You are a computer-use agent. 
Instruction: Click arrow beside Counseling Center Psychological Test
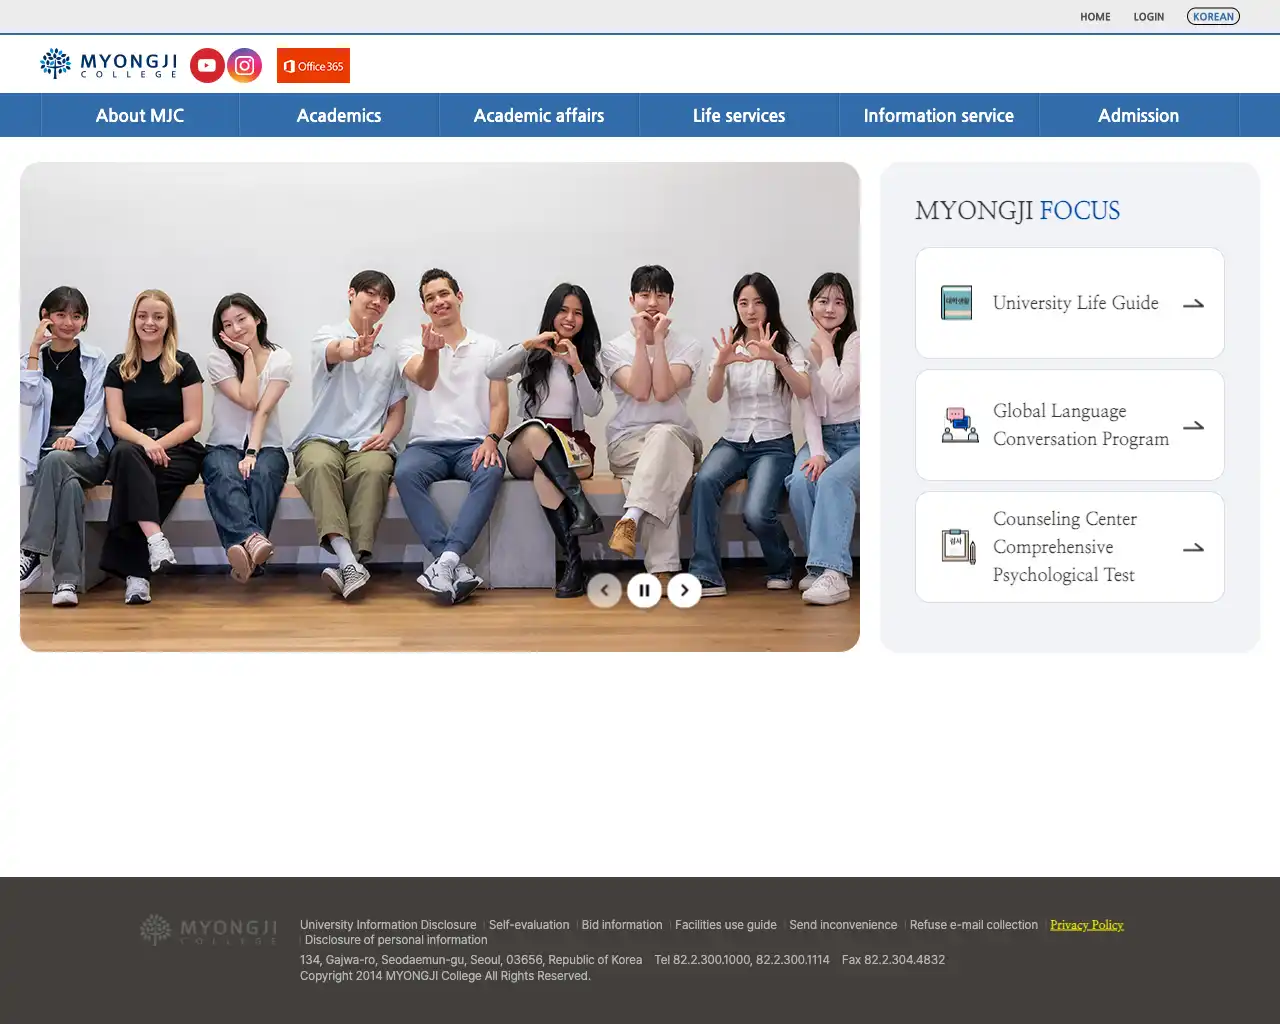(1193, 548)
